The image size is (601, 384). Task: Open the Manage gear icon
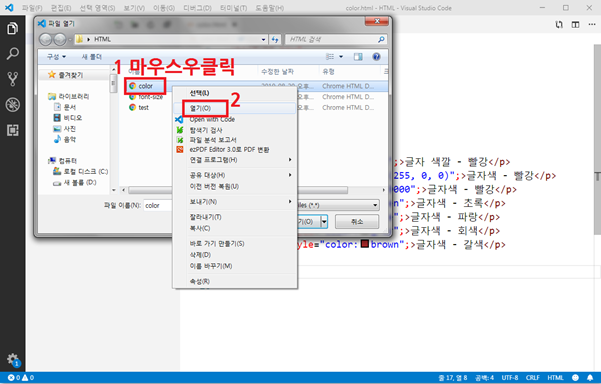click(x=13, y=360)
